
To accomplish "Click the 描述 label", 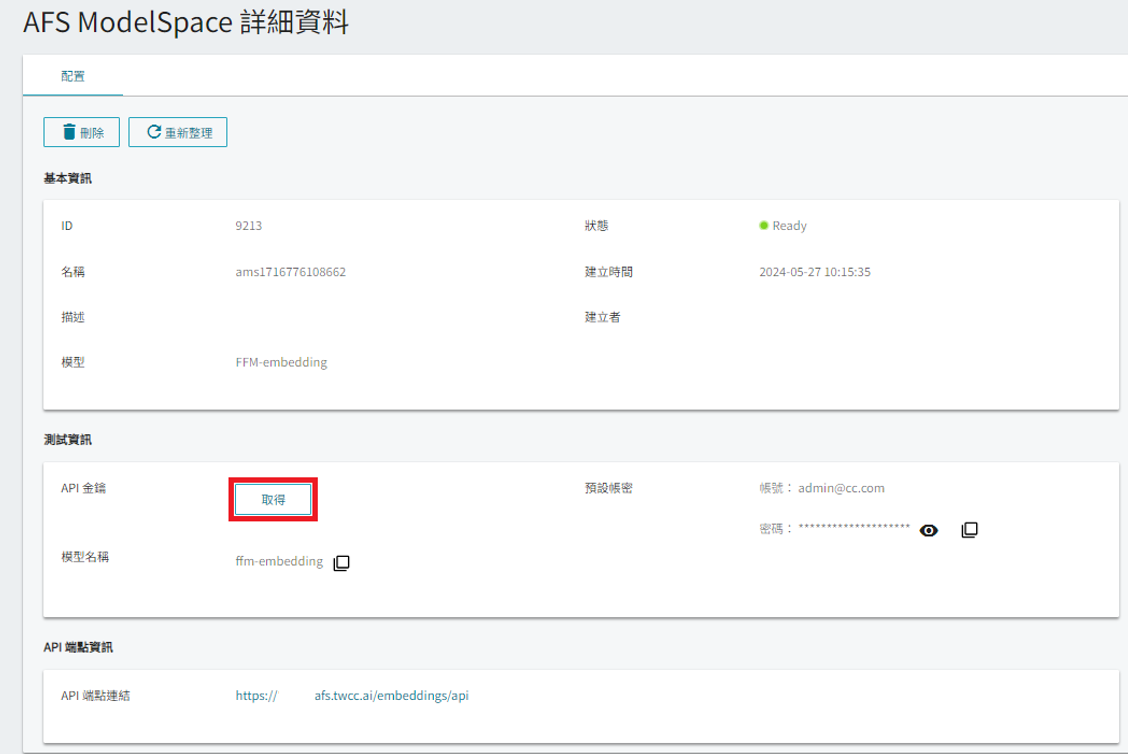I will coord(73,317).
